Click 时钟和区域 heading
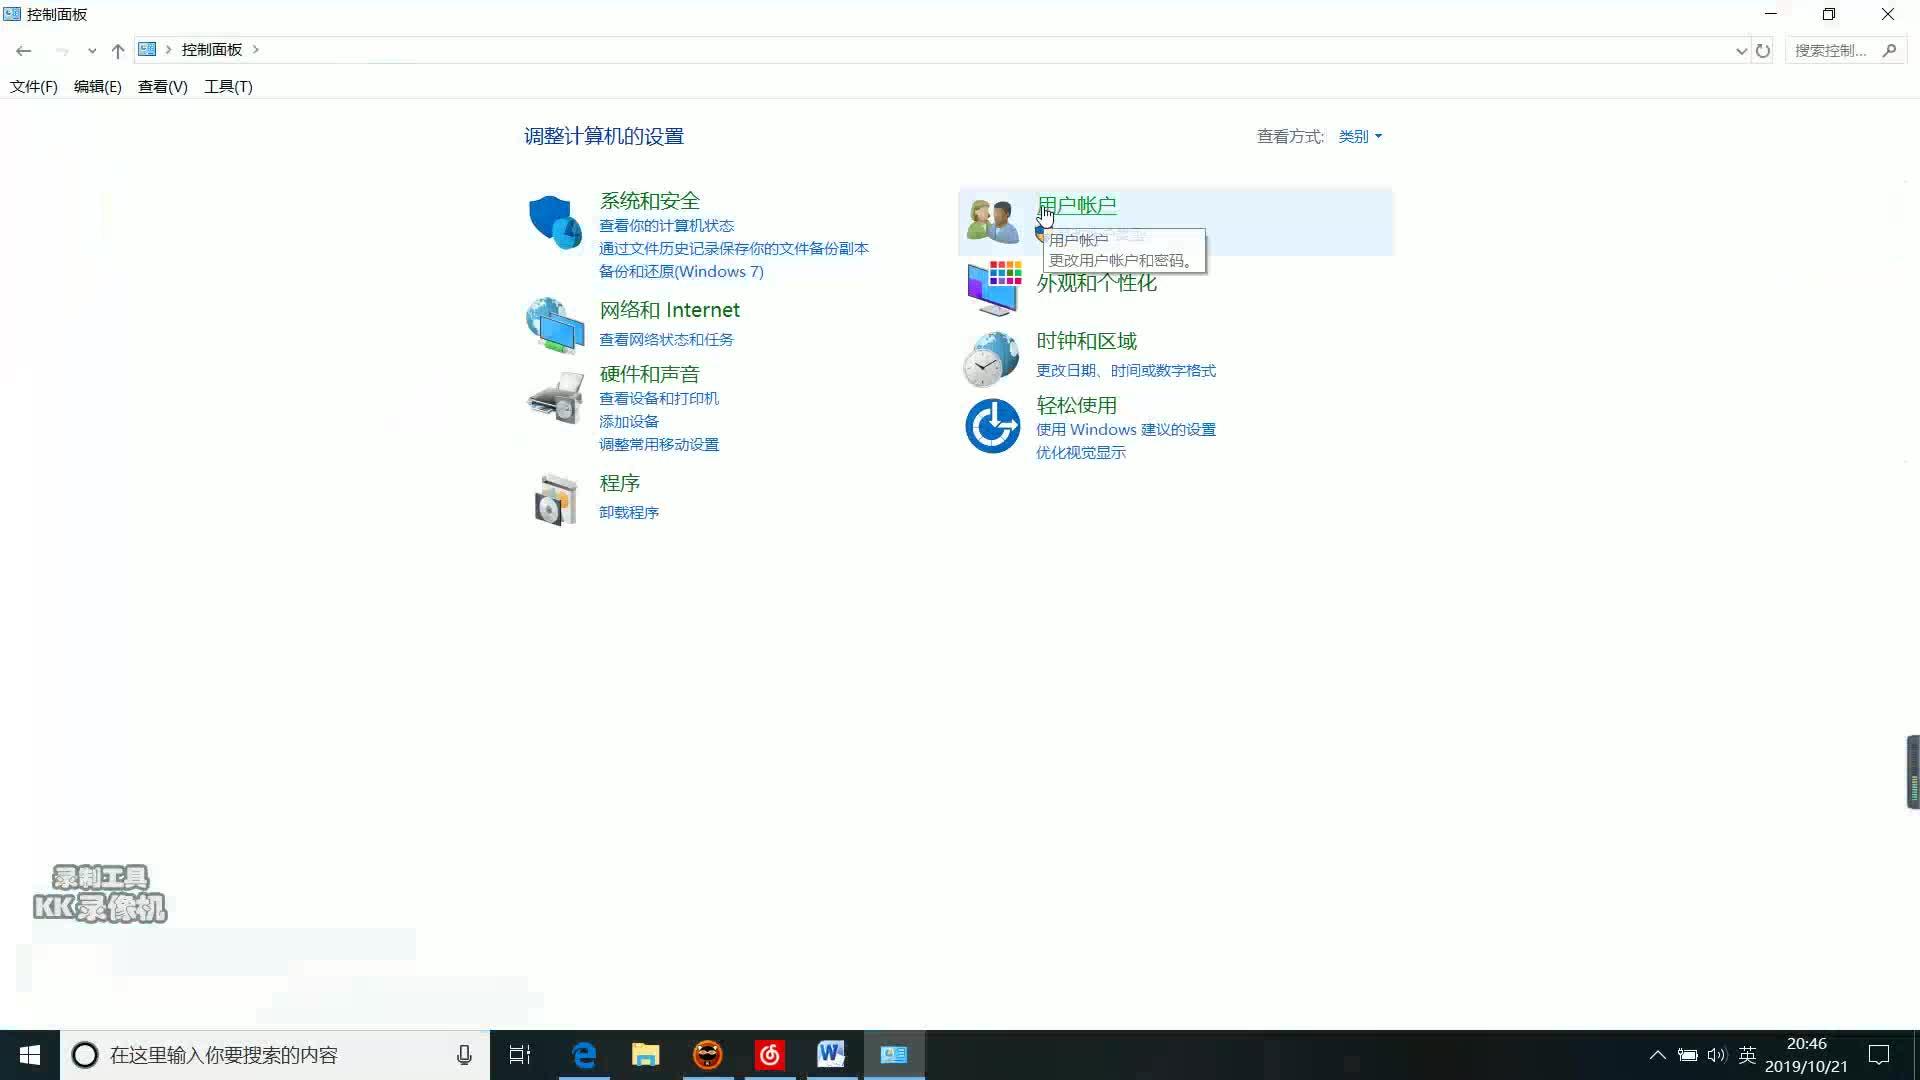Screen dimensions: 1920x1080 [x=1087, y=341]
